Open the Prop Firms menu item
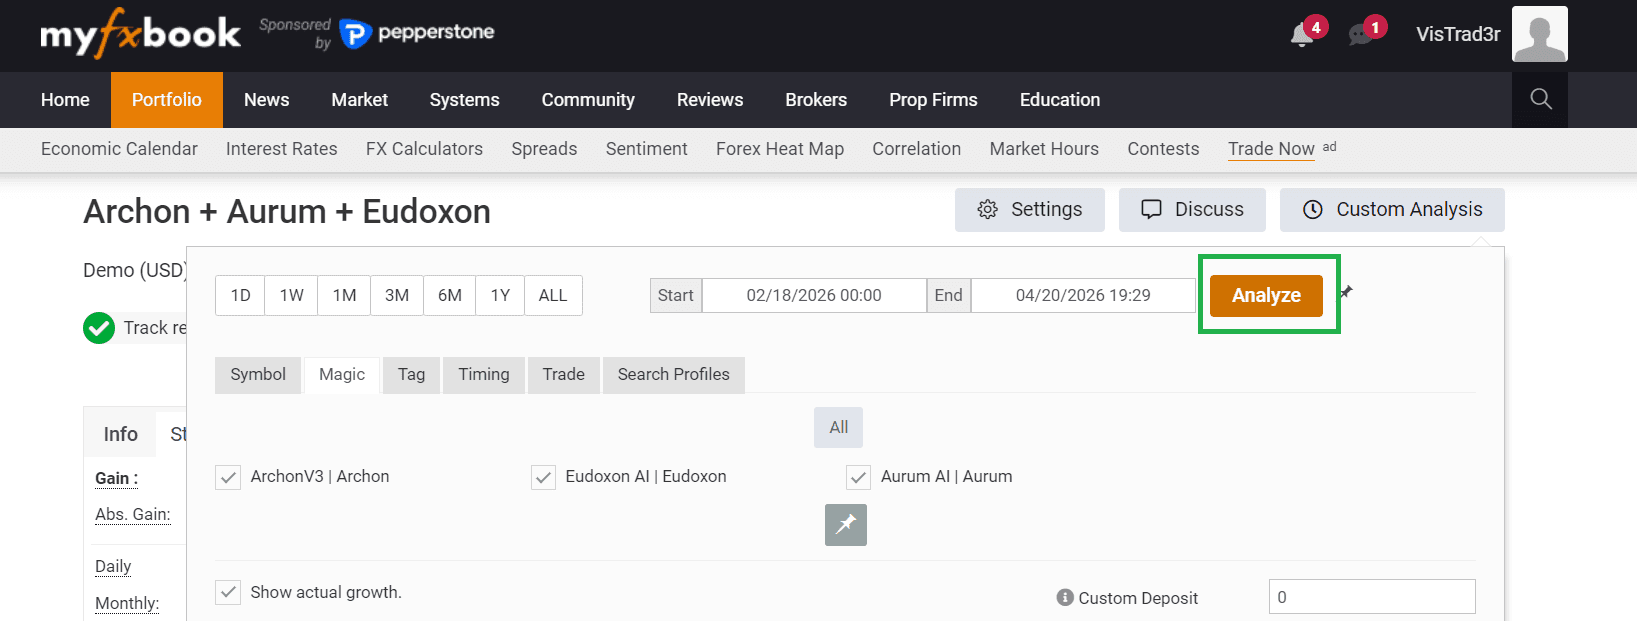Viewport: 1637px width, 621px height. tap(933, 100)
